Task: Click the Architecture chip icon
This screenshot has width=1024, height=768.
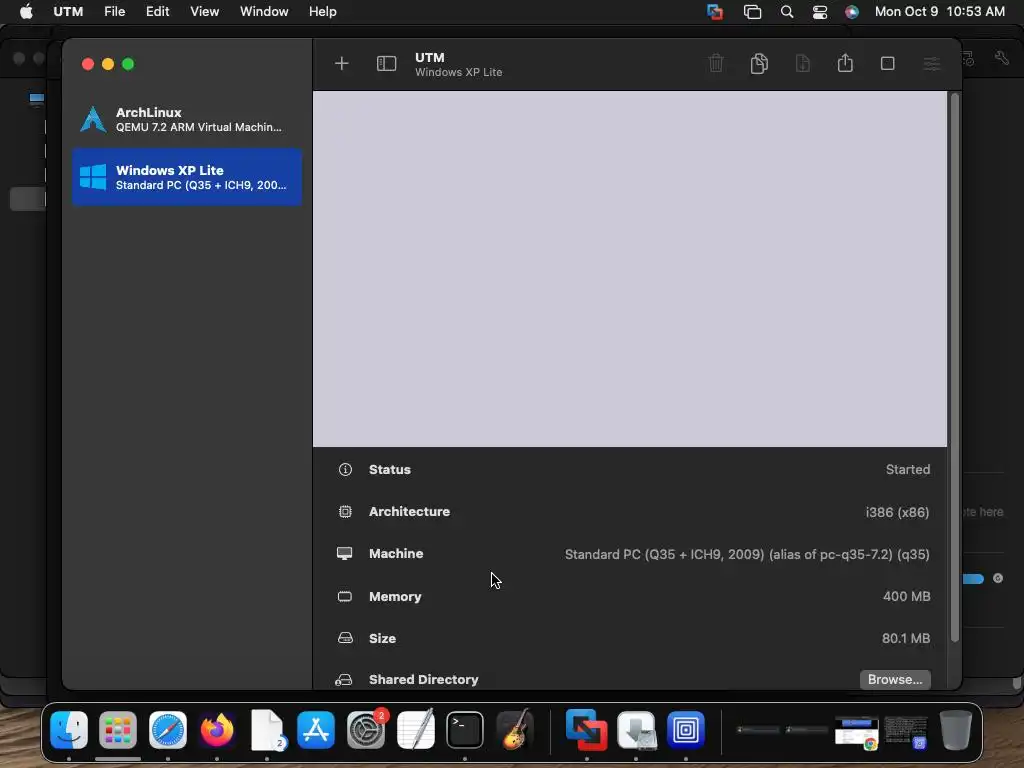Action: (345, 511)
